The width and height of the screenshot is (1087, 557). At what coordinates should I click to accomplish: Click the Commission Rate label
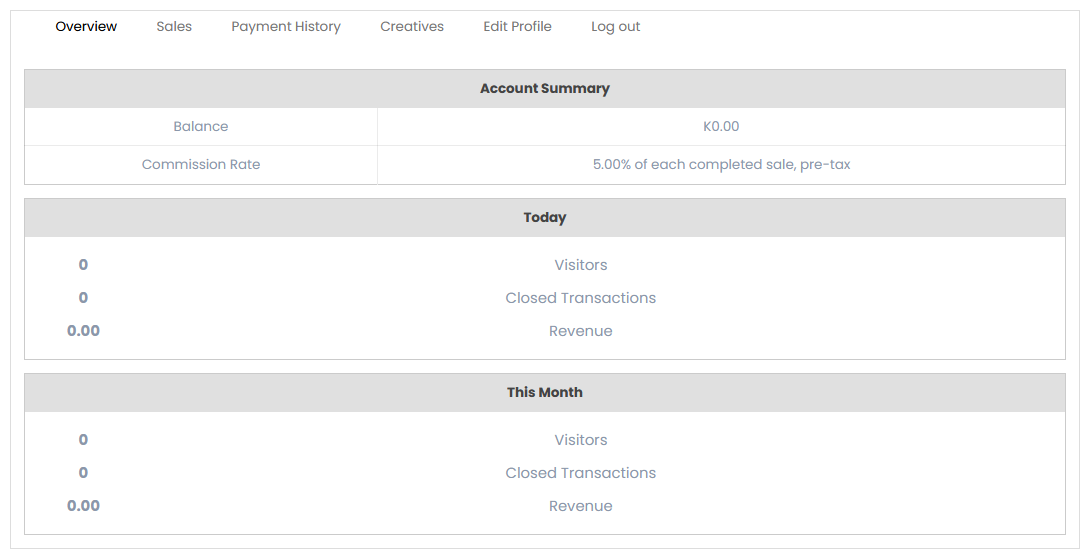coord(201,165)
